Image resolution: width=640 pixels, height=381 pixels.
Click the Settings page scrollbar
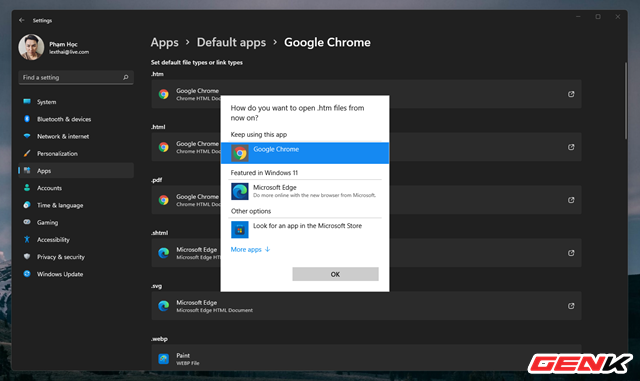point(625,100)
